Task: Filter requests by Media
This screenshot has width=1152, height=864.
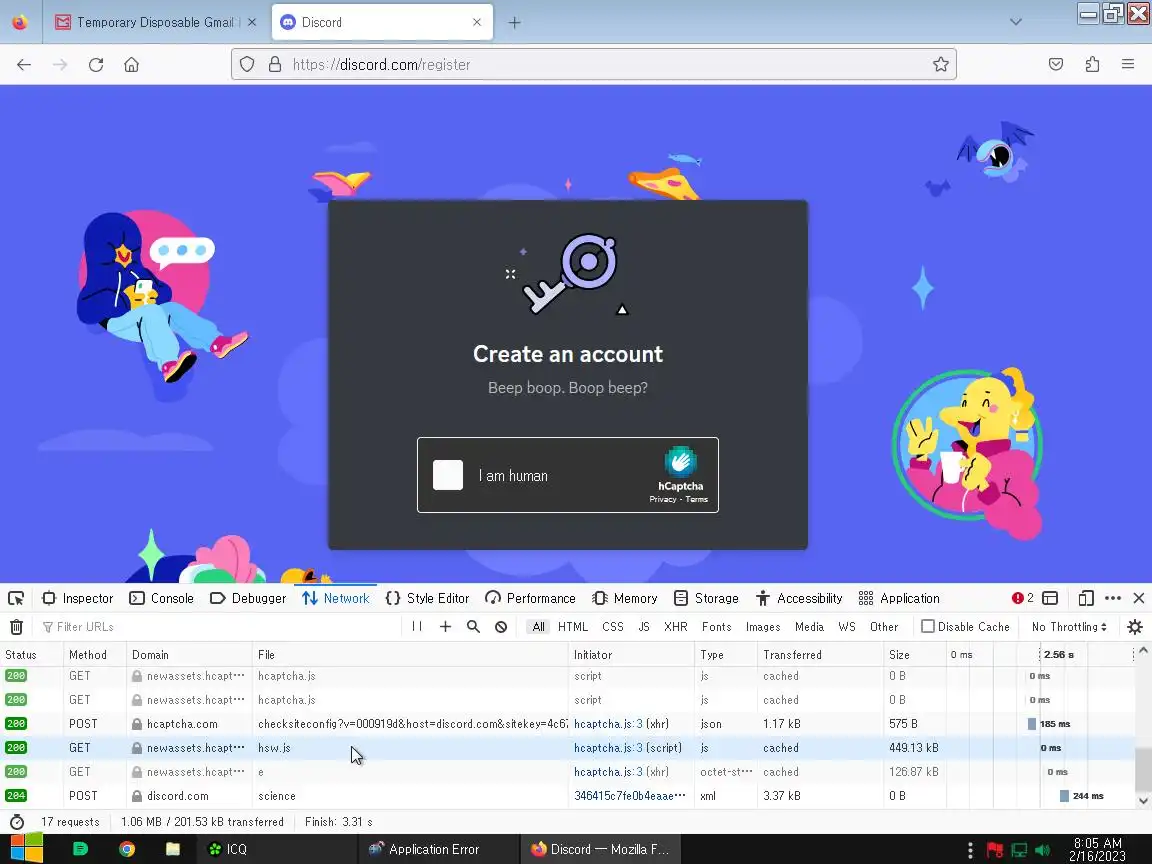Action: point(810,627)
